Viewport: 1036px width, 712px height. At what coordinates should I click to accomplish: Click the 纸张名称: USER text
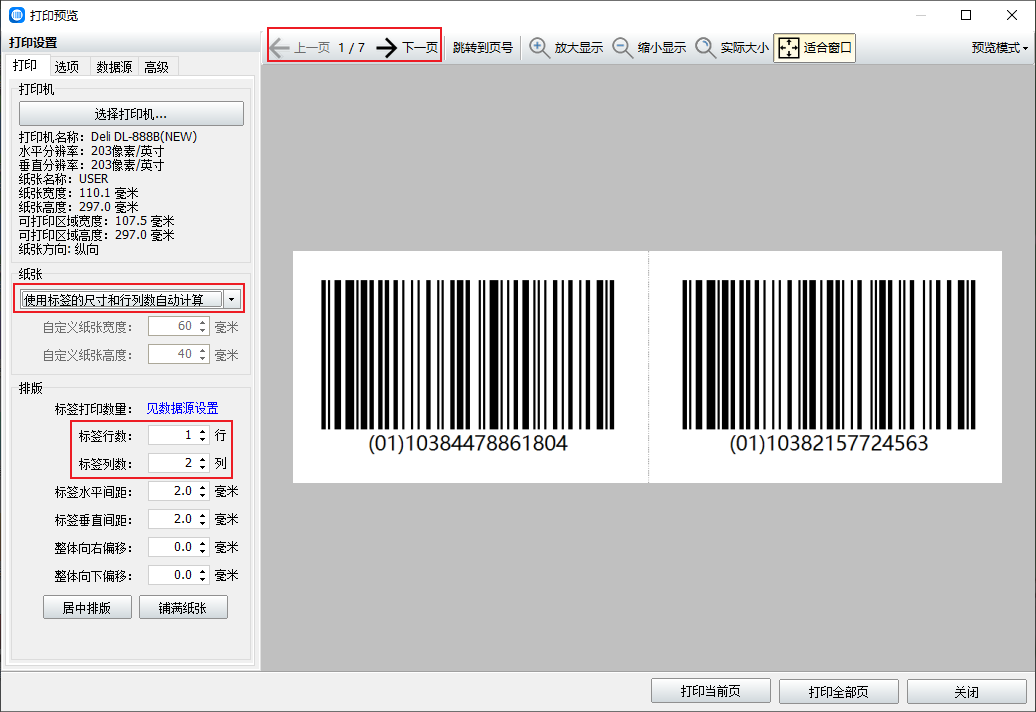(x=63, y=179)
